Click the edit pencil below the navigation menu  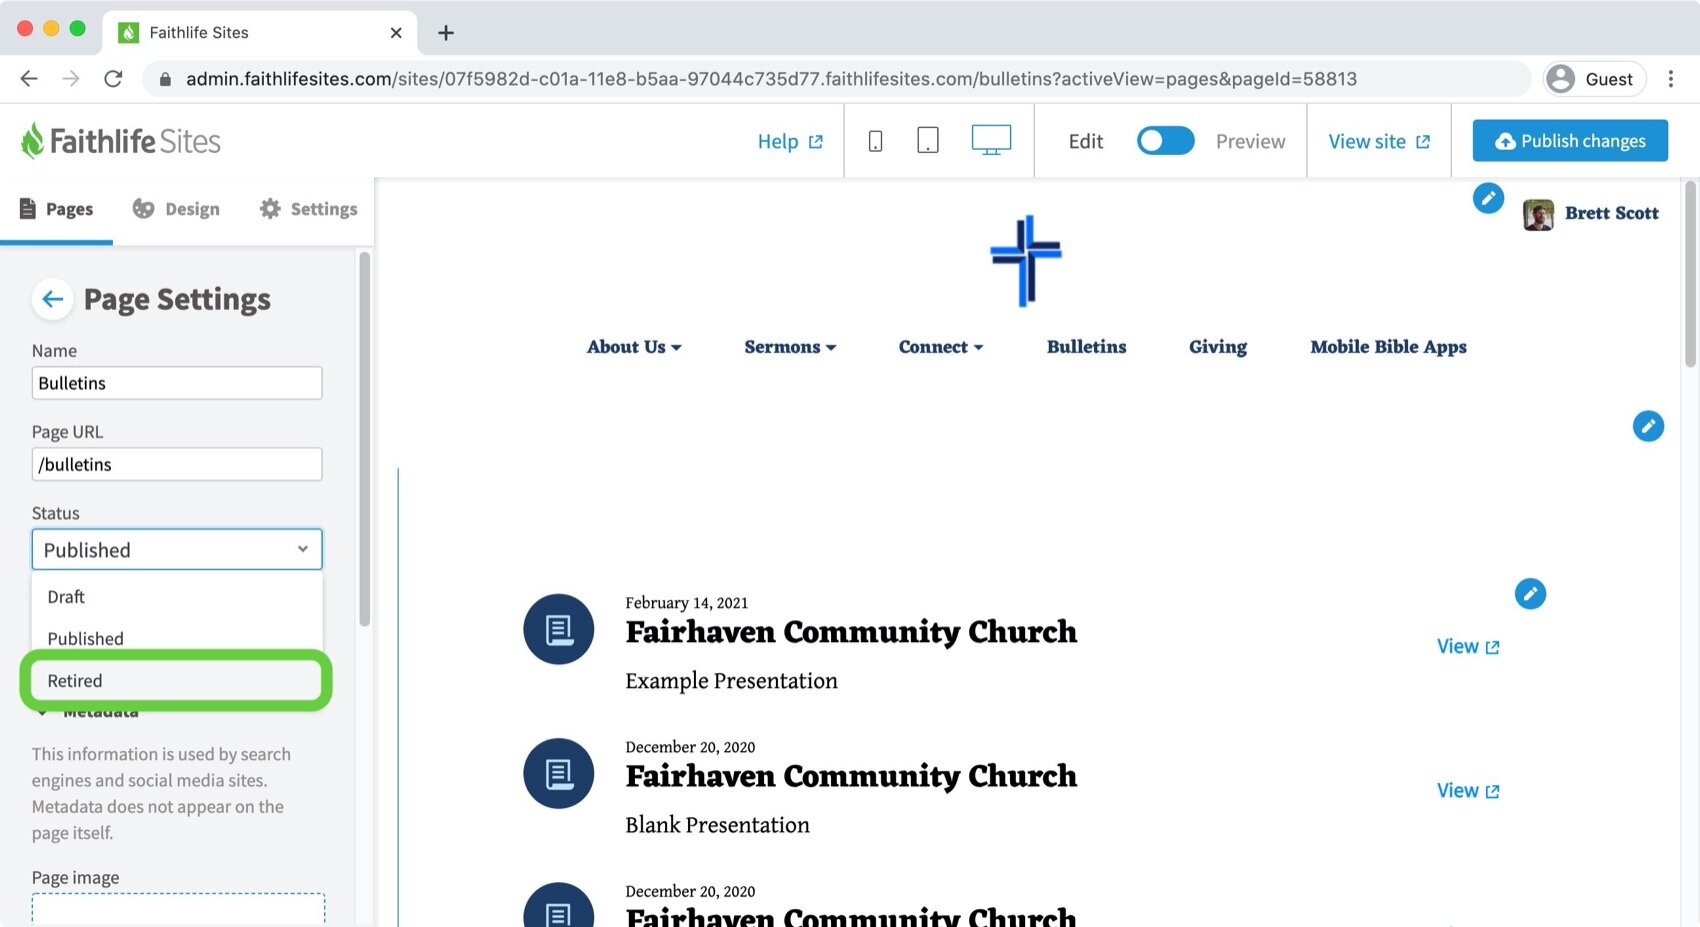point(1648,426)
